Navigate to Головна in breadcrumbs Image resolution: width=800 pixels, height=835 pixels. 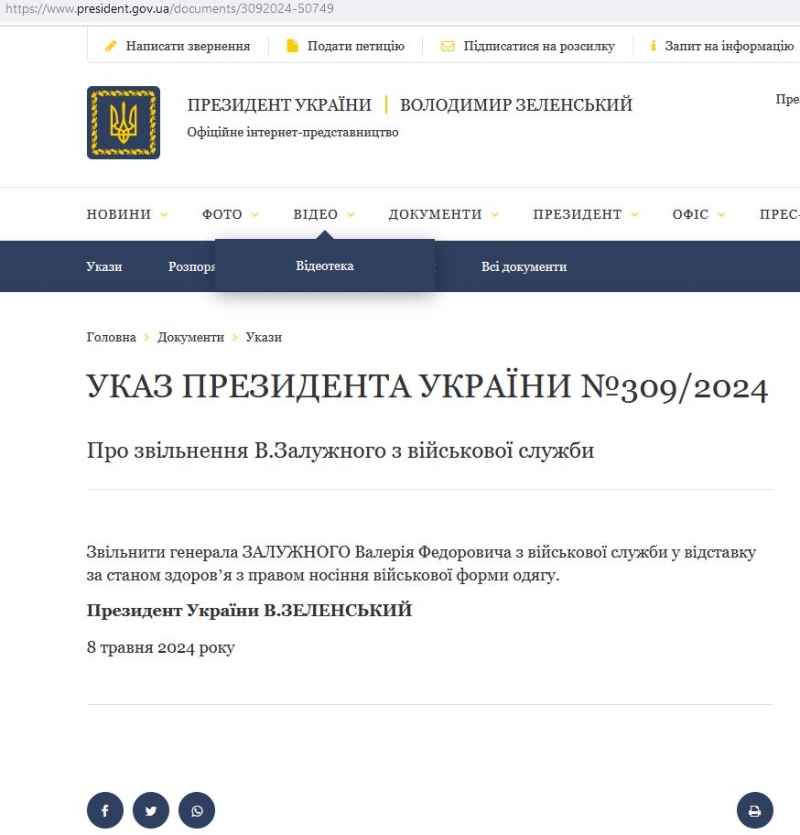(111, 337)
